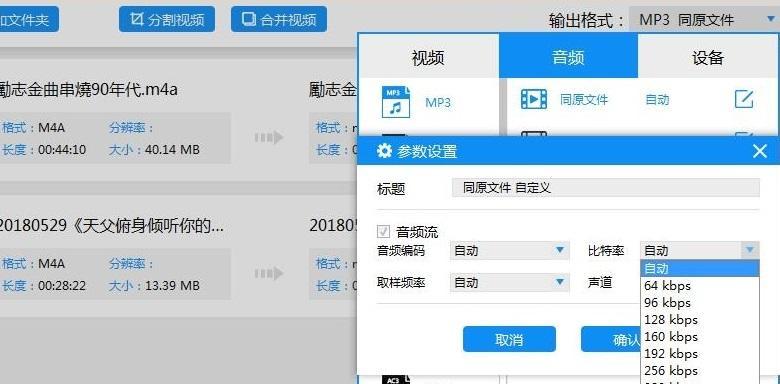Select the MP3 format label

(438, 102)
